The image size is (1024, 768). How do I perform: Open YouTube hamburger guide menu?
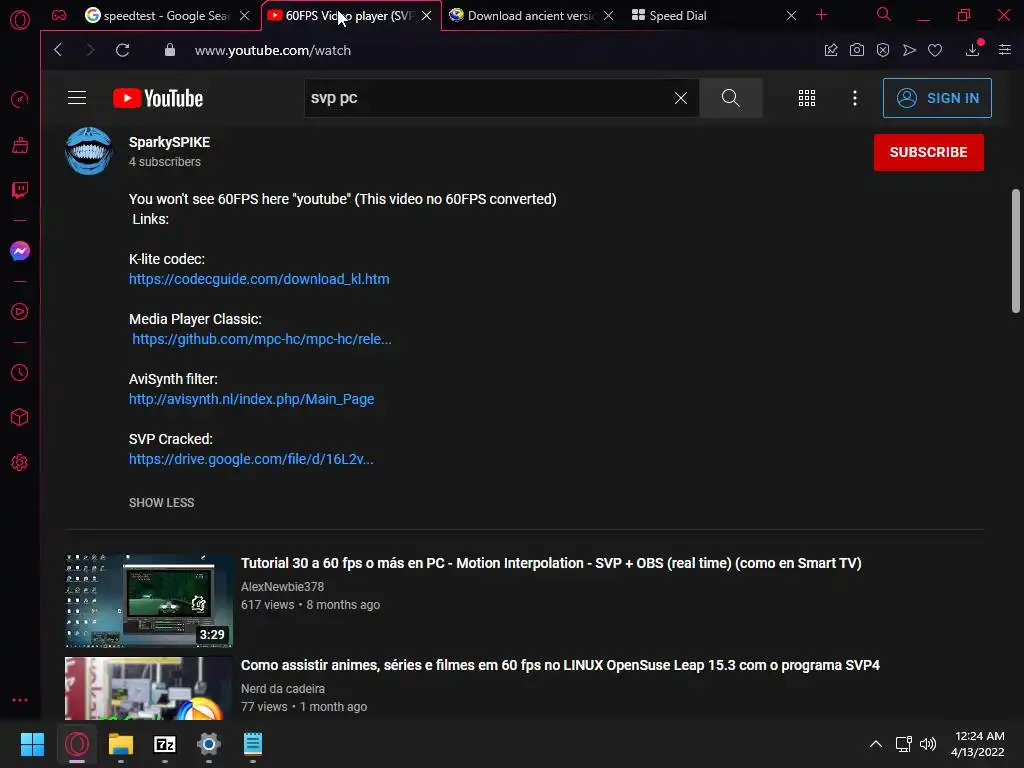pos(77,98)
